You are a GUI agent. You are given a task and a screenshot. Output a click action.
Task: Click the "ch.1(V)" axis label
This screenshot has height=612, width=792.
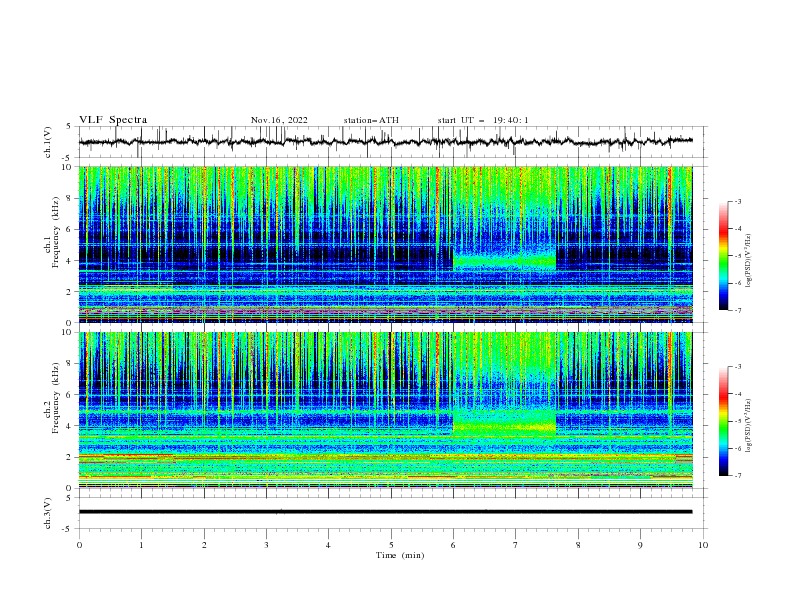click(x=48, y=142)
